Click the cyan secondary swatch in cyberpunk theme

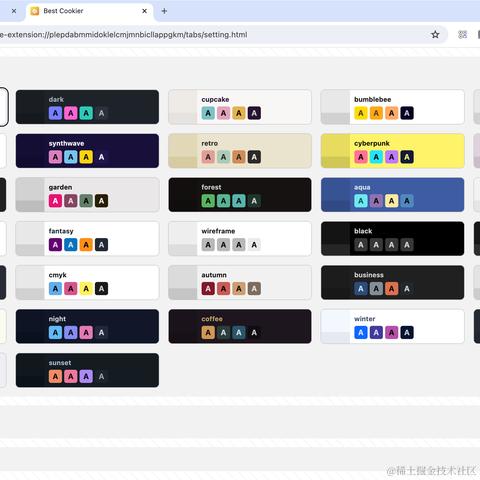[376, 157]
